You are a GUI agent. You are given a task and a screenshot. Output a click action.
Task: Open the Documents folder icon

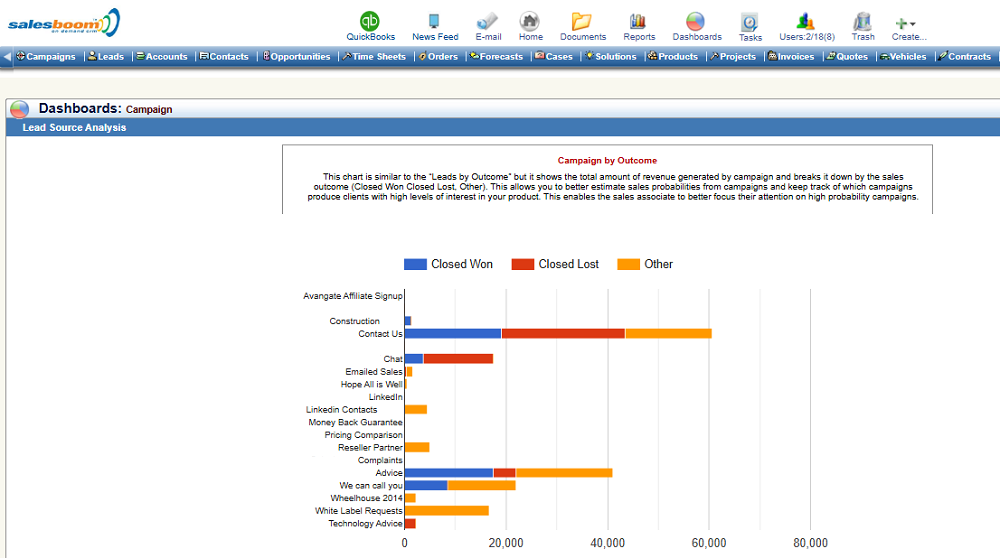pos(582,21)
